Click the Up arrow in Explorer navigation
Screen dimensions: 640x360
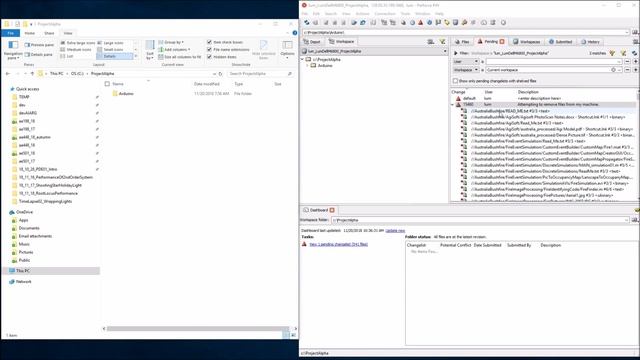[32, 74]
